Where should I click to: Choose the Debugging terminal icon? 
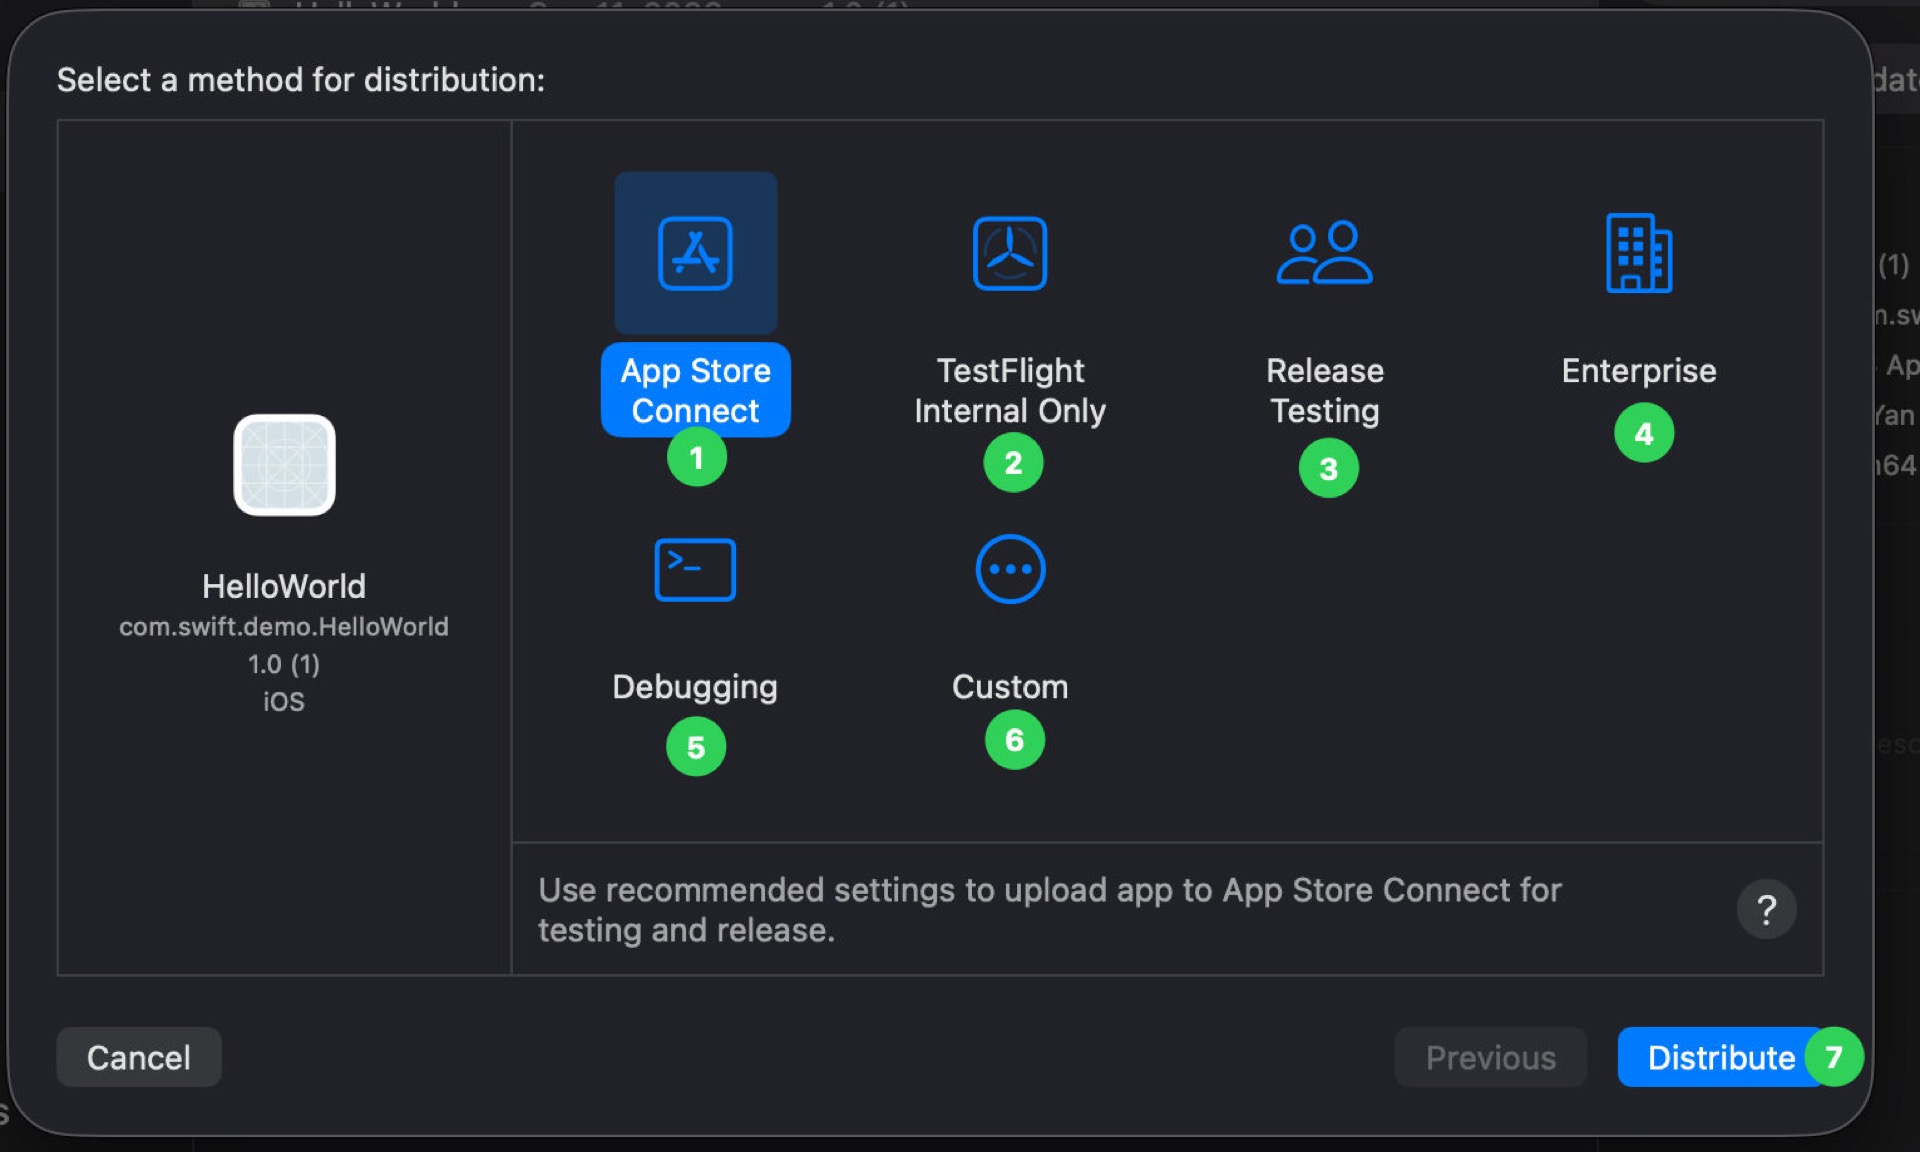695,570
